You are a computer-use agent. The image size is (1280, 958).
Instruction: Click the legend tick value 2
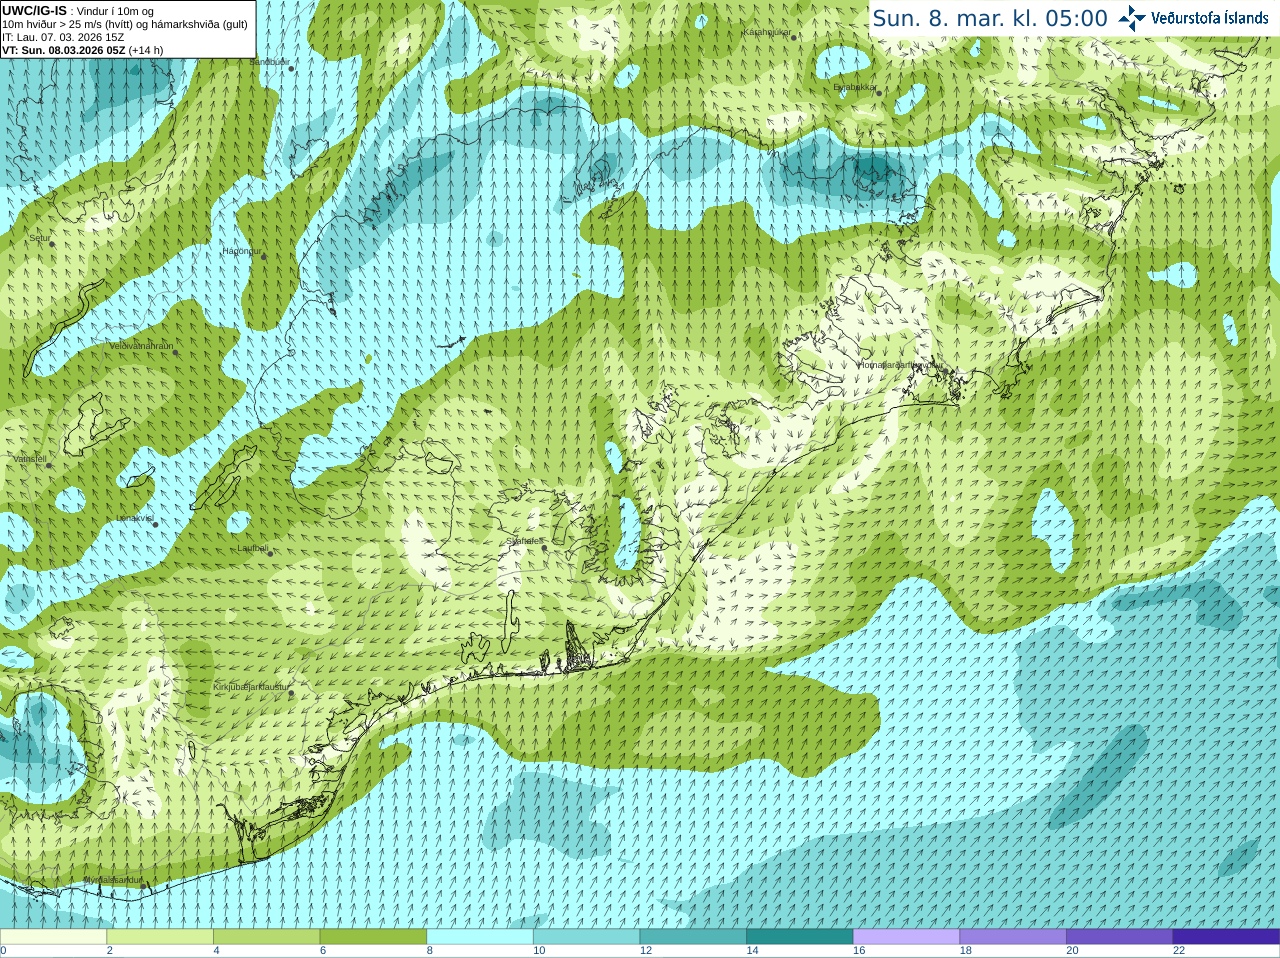coord(110,951)
